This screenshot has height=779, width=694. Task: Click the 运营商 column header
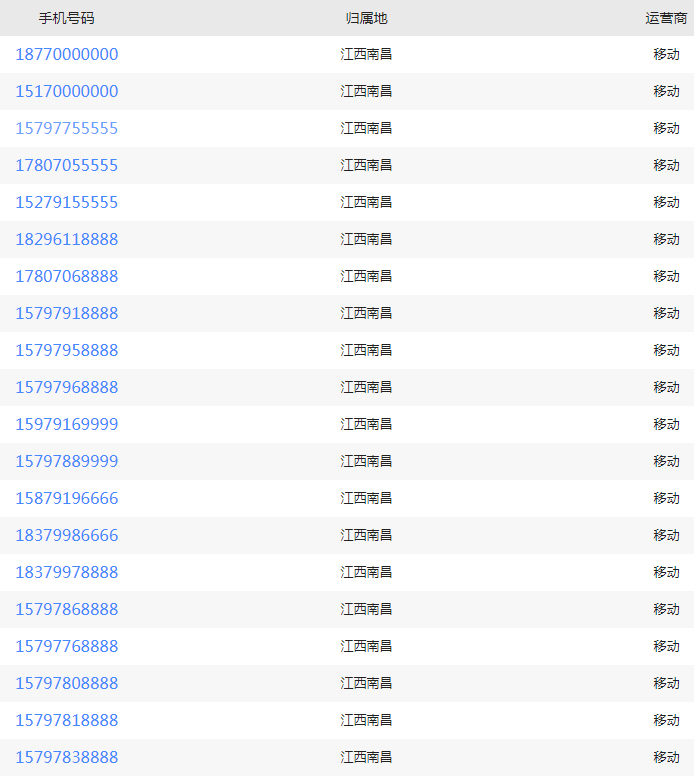tap(666, 18)
